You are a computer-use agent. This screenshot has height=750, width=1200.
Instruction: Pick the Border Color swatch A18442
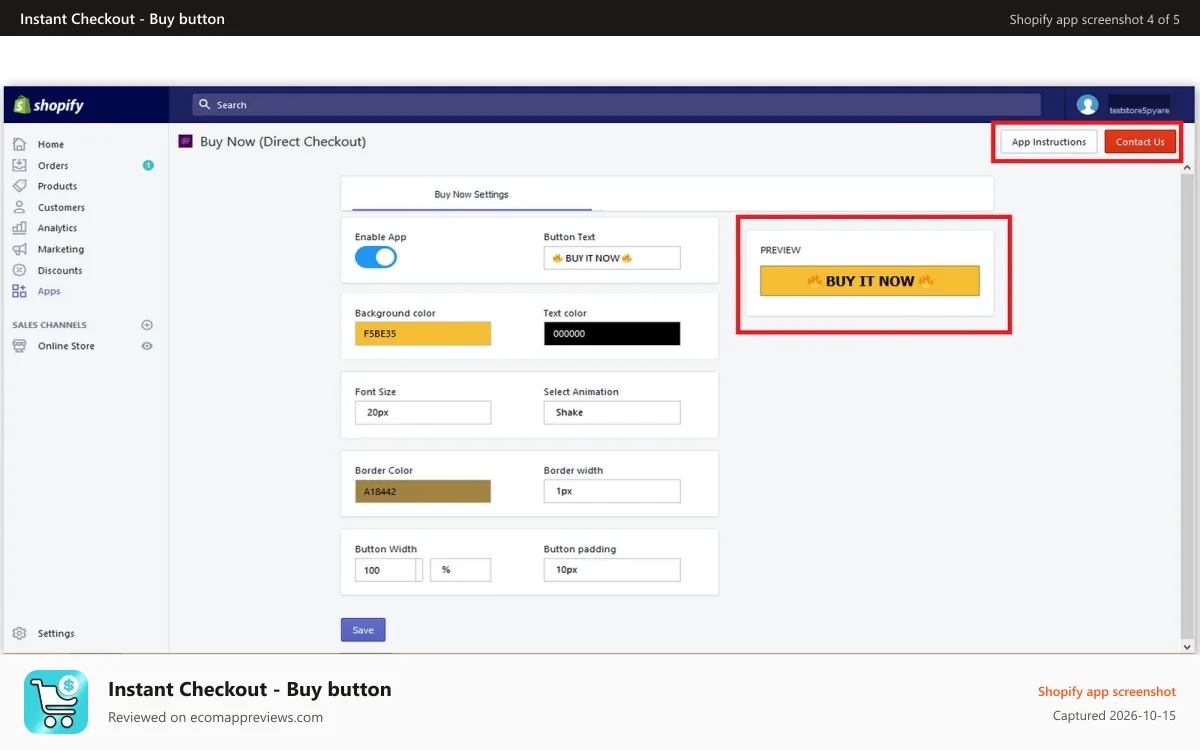(423, 491)
